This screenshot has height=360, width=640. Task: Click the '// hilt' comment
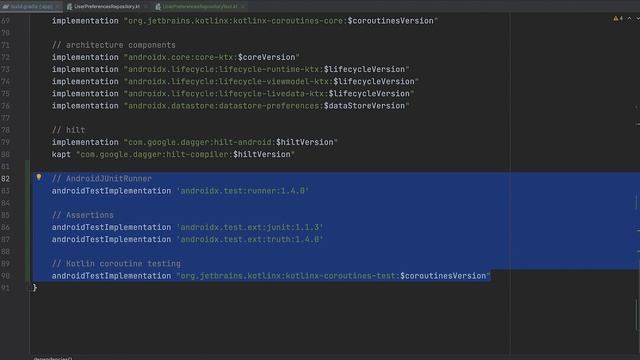[69, 130]
